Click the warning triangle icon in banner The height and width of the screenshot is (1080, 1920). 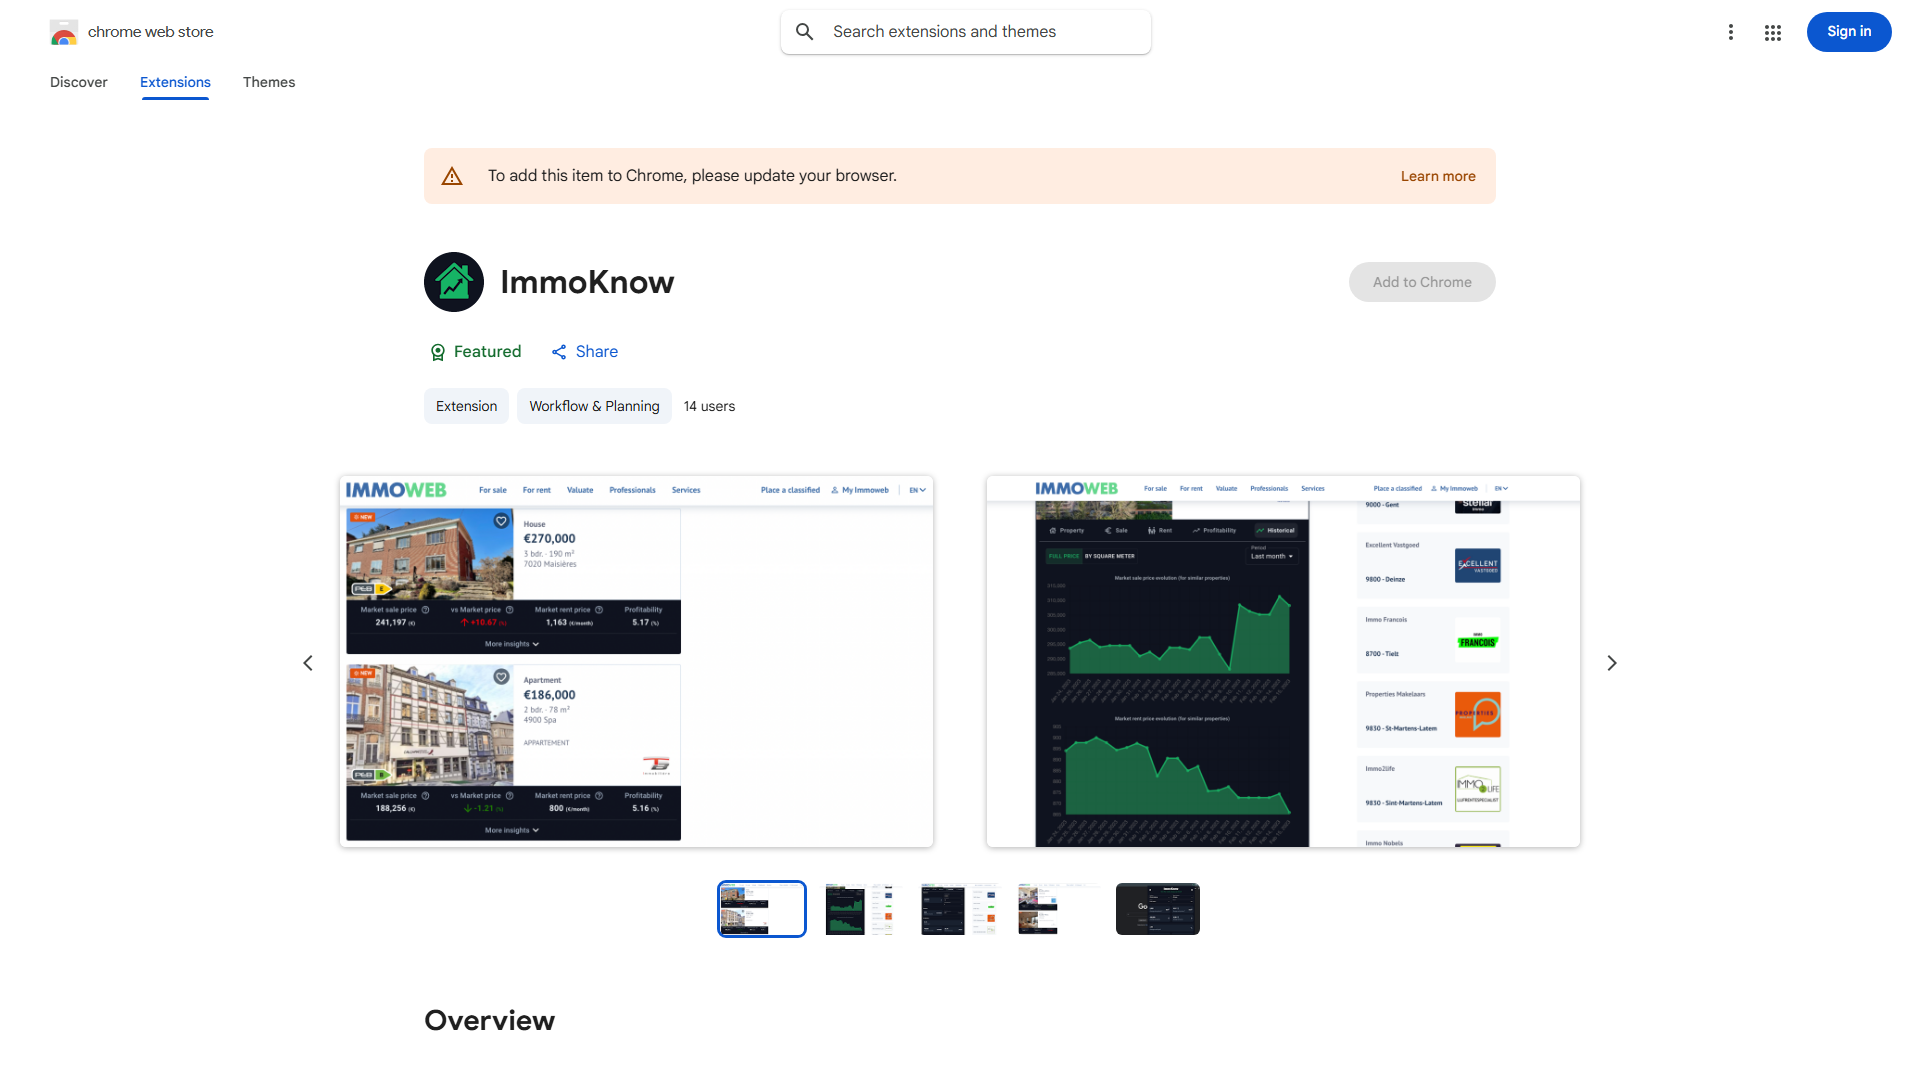[x=452, y=176]
